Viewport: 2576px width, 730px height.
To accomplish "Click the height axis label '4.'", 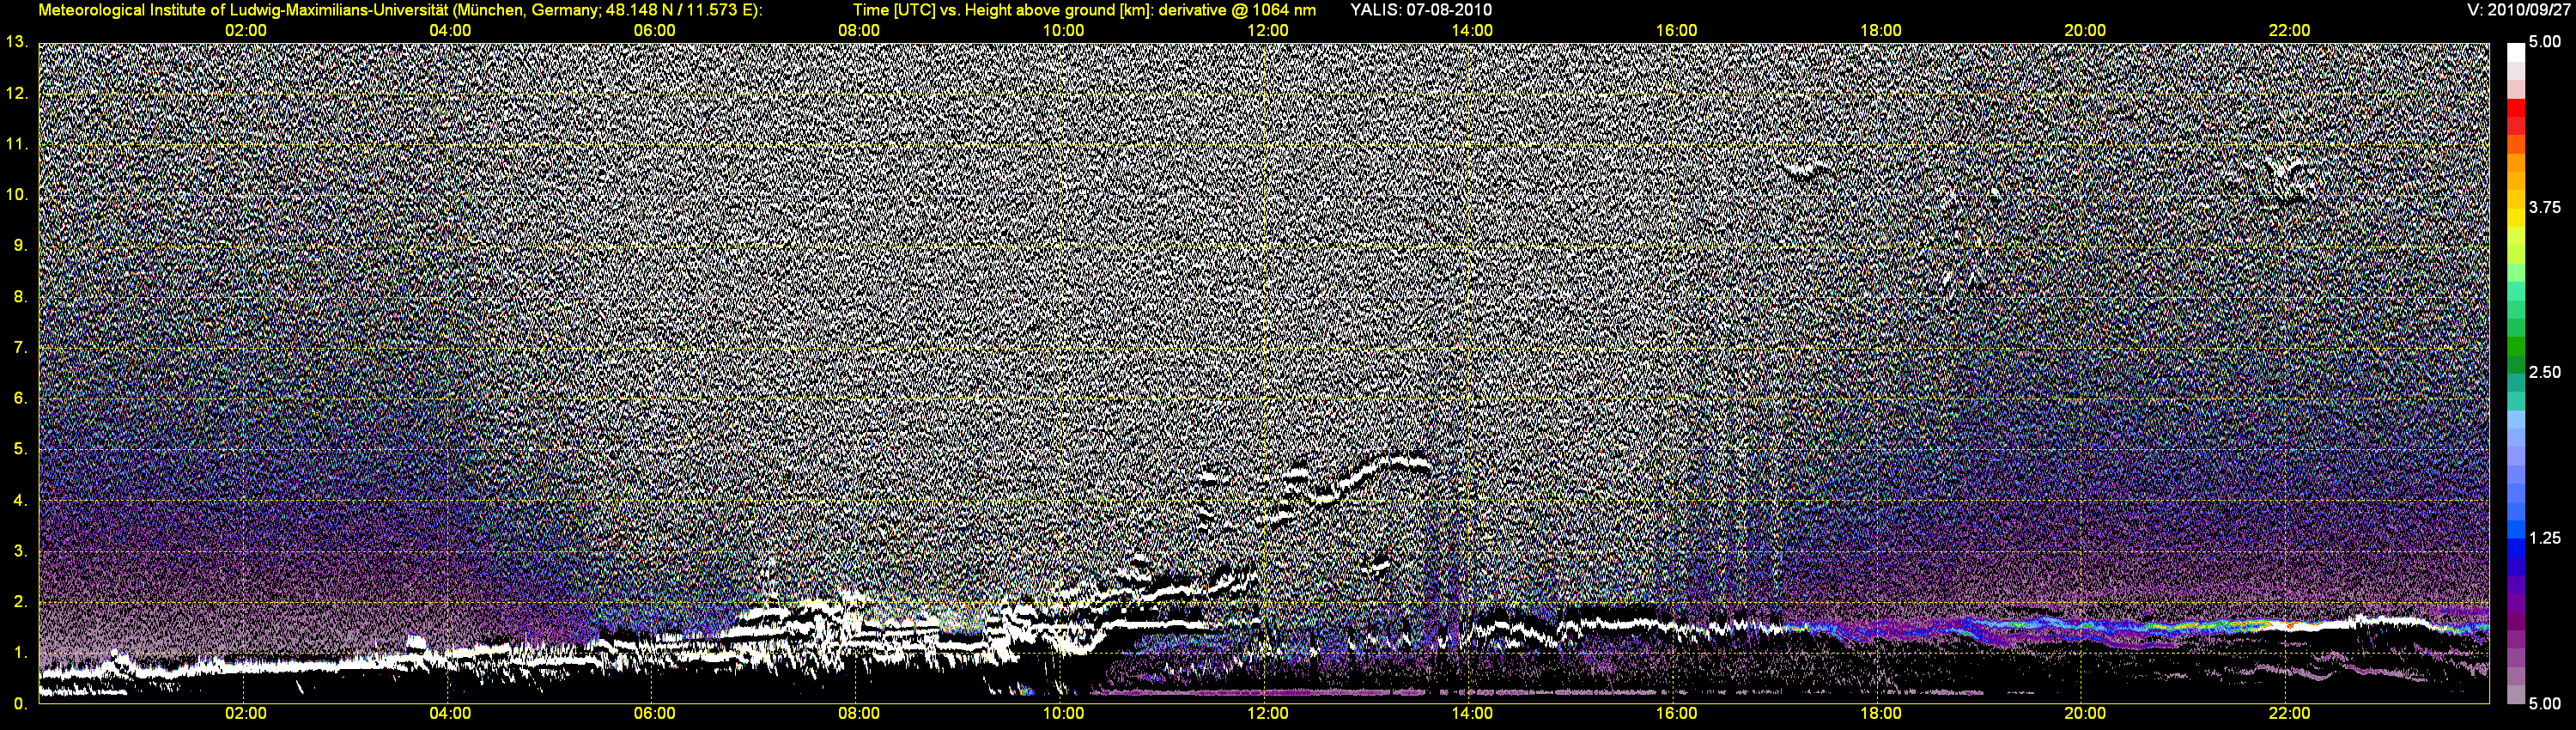I will (21, 500).
